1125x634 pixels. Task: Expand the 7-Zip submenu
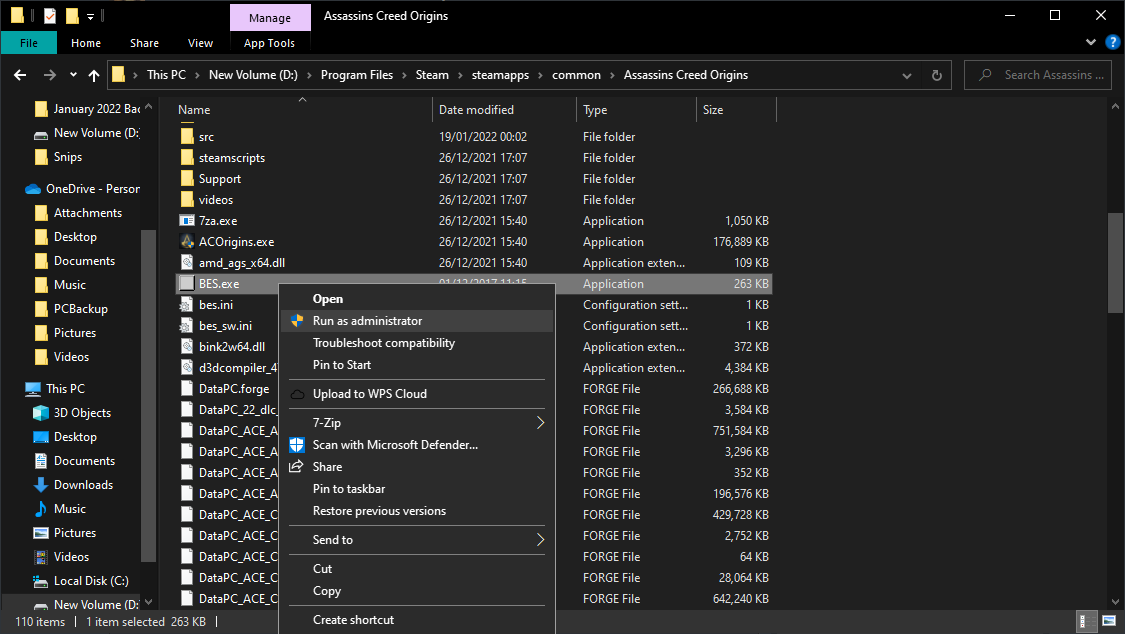[417, 422]
